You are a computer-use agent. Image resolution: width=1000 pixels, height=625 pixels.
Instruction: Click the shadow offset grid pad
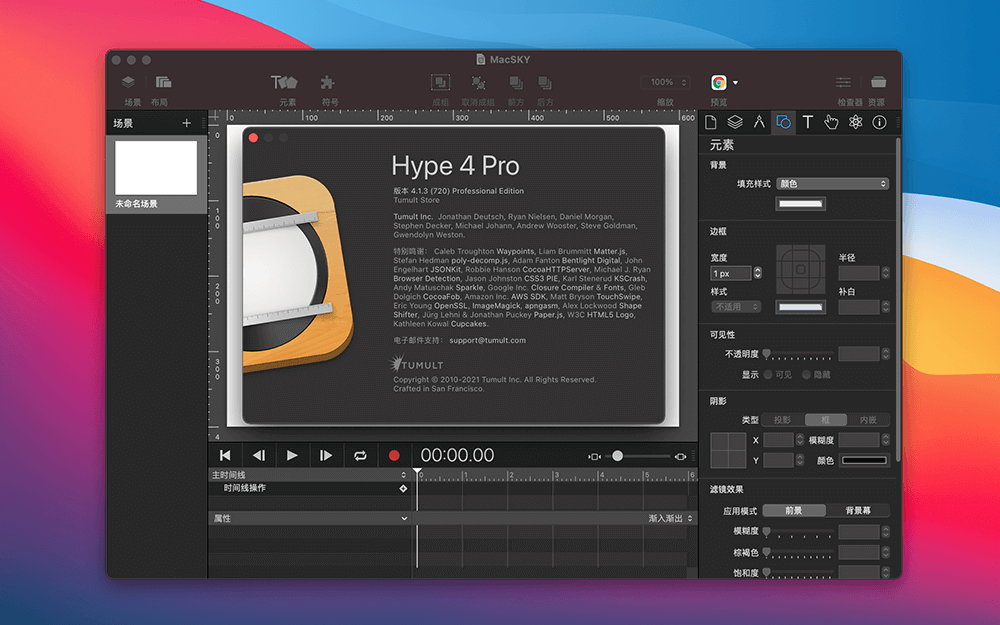pyautogui.click(x=728, y=450)
